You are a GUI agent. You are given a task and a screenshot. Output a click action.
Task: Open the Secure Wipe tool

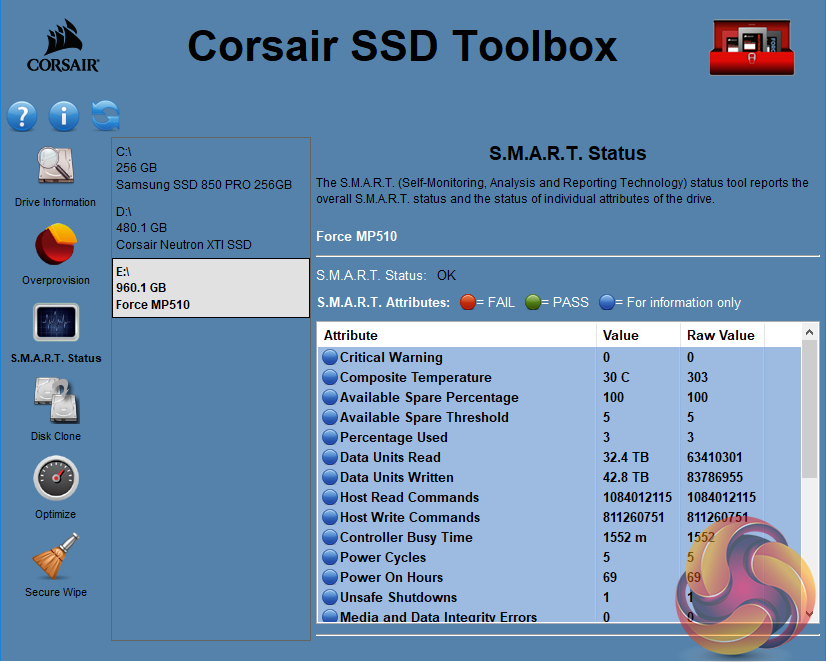56,556
